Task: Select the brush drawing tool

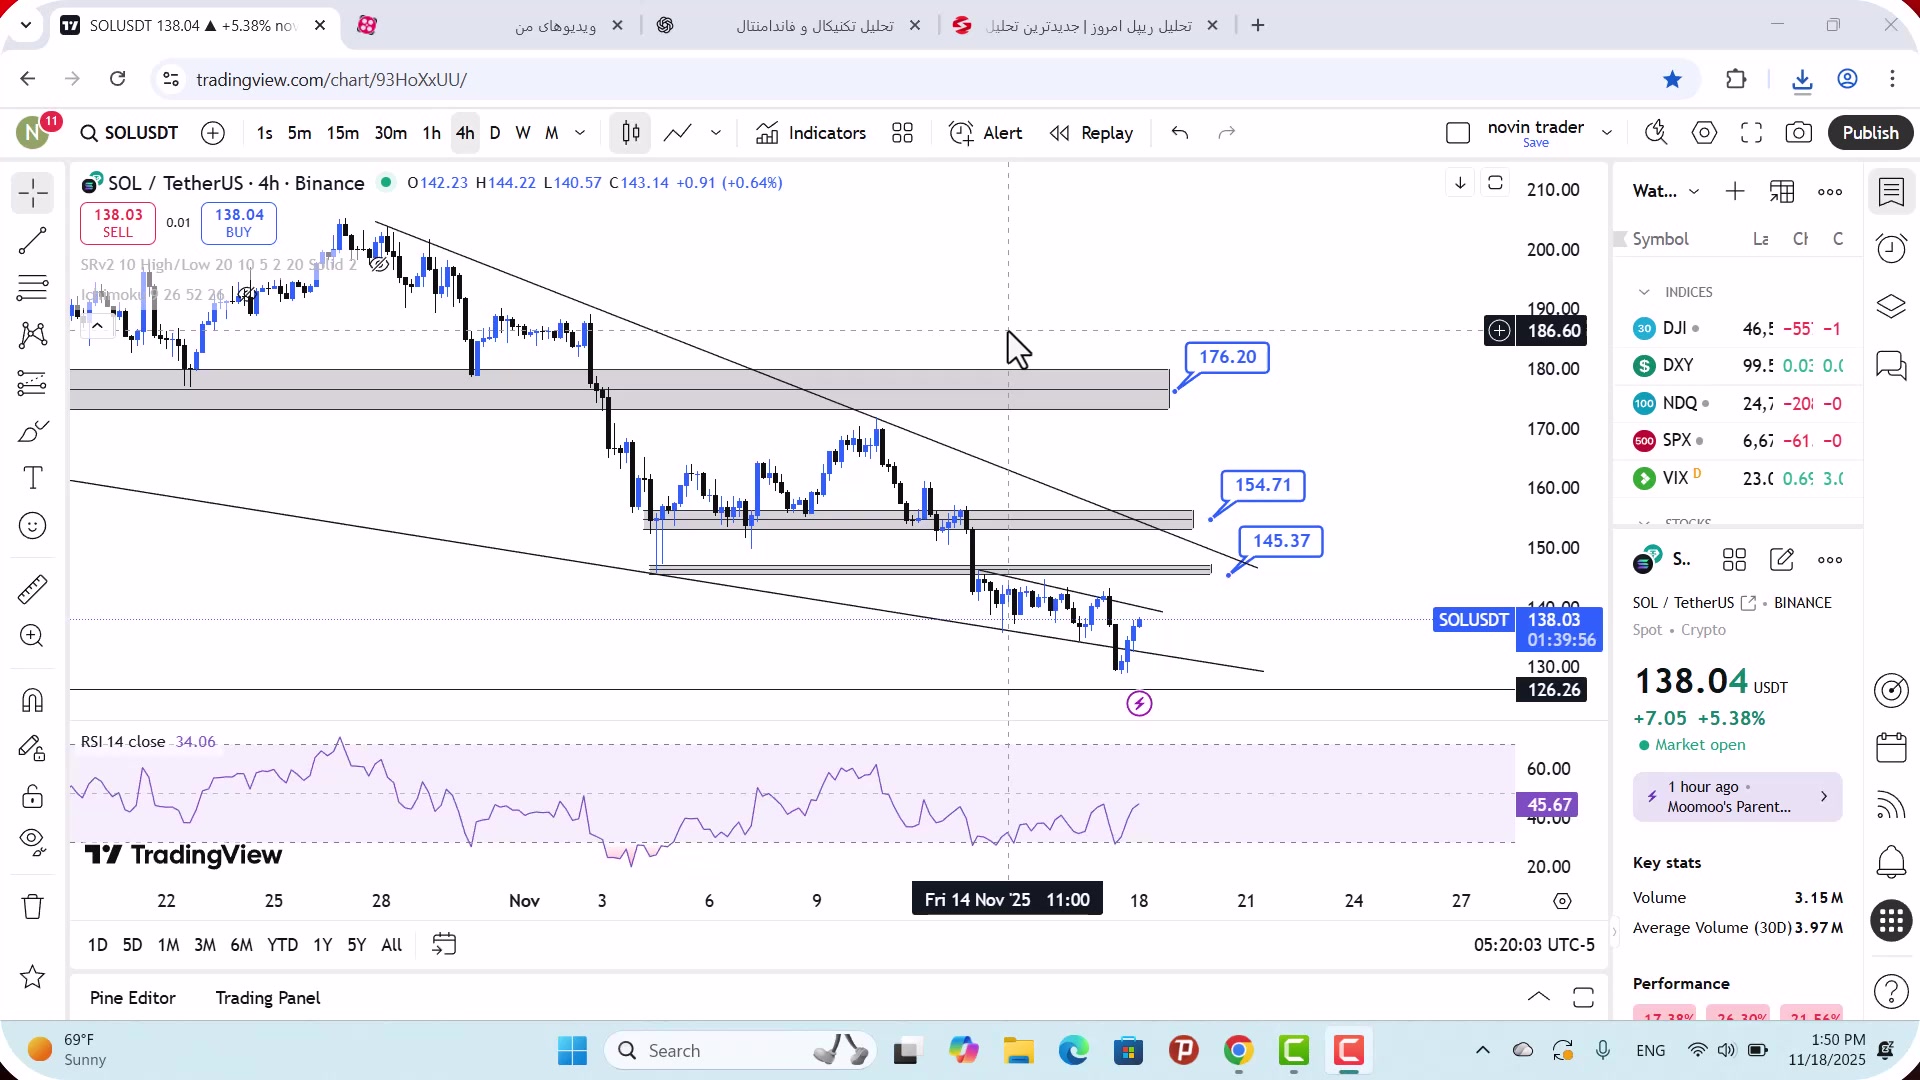Action: (33, 431)
